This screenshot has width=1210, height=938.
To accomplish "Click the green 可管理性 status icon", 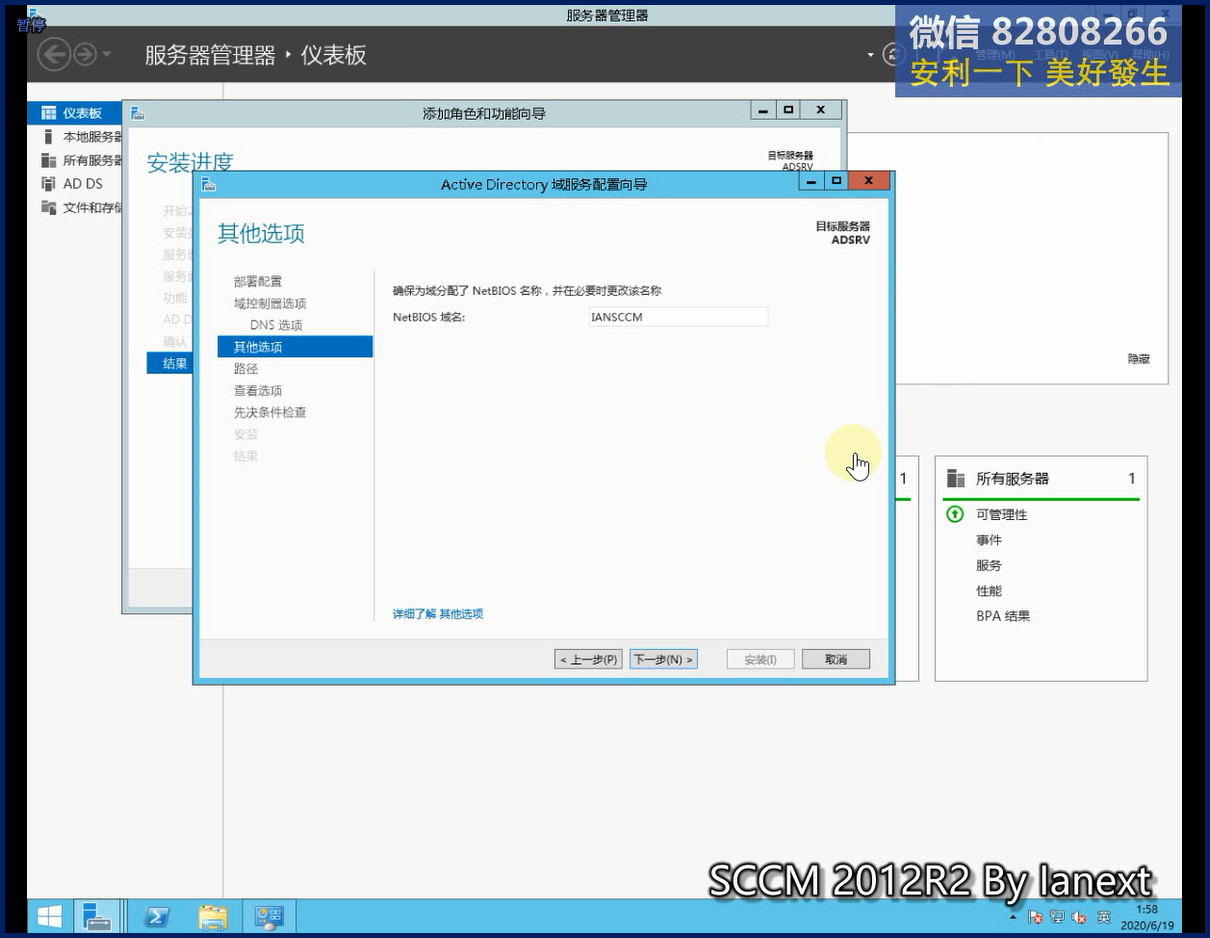I will coord(955,514).
